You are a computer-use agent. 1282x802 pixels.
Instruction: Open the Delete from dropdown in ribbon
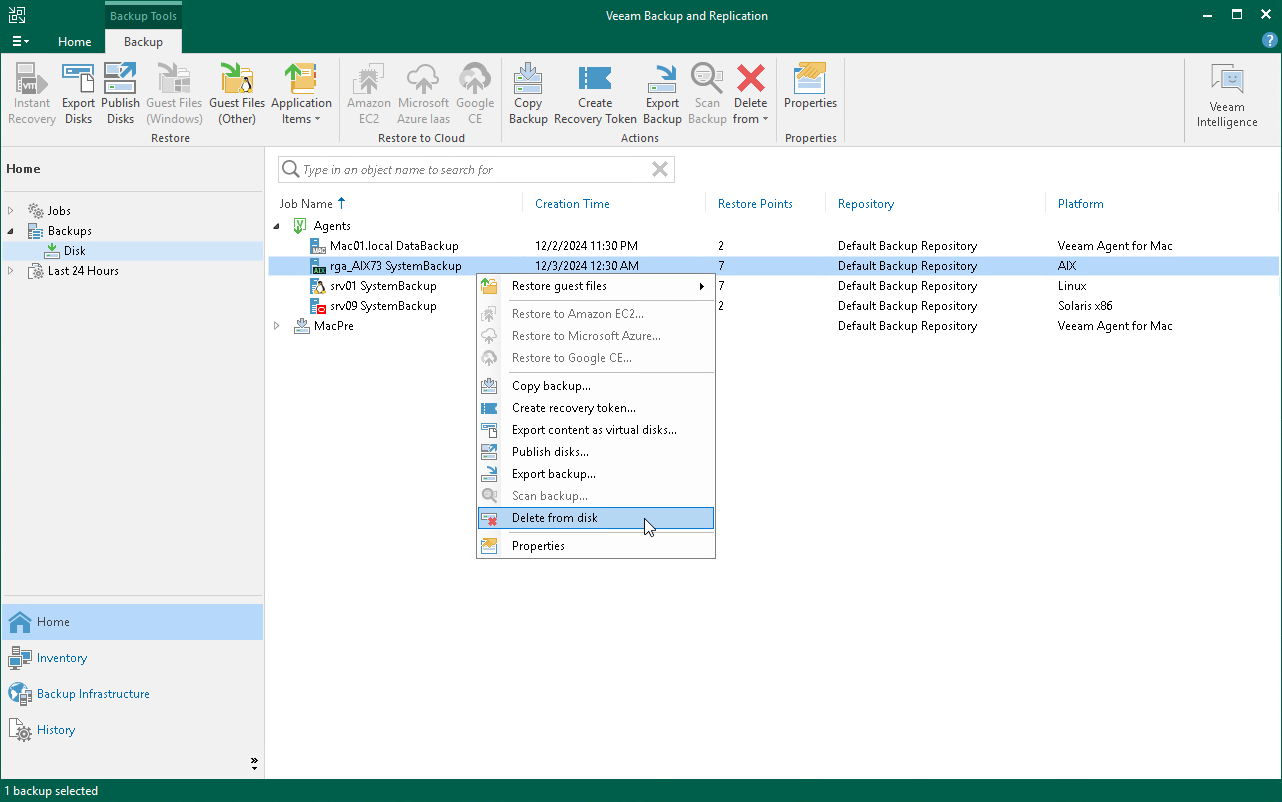click(x=750, y=94)
